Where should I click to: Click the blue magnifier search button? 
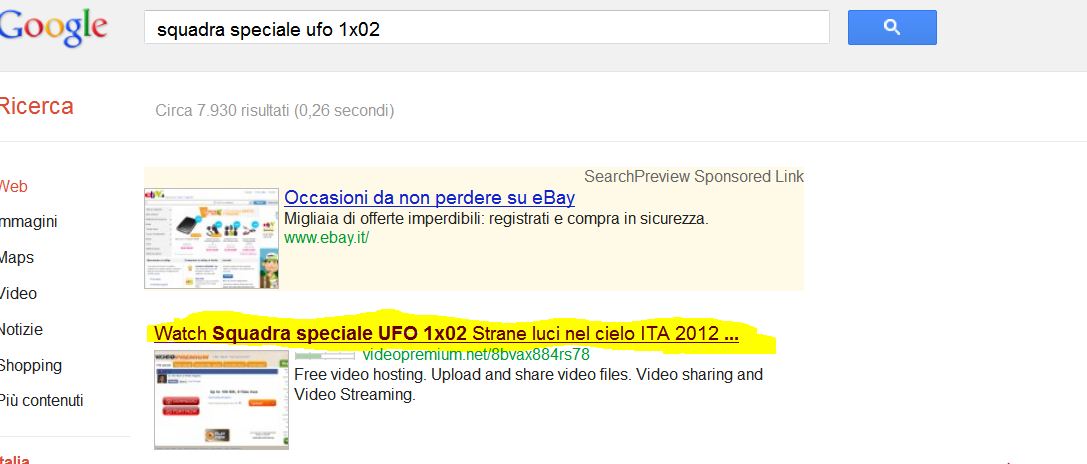click(892, 28)
